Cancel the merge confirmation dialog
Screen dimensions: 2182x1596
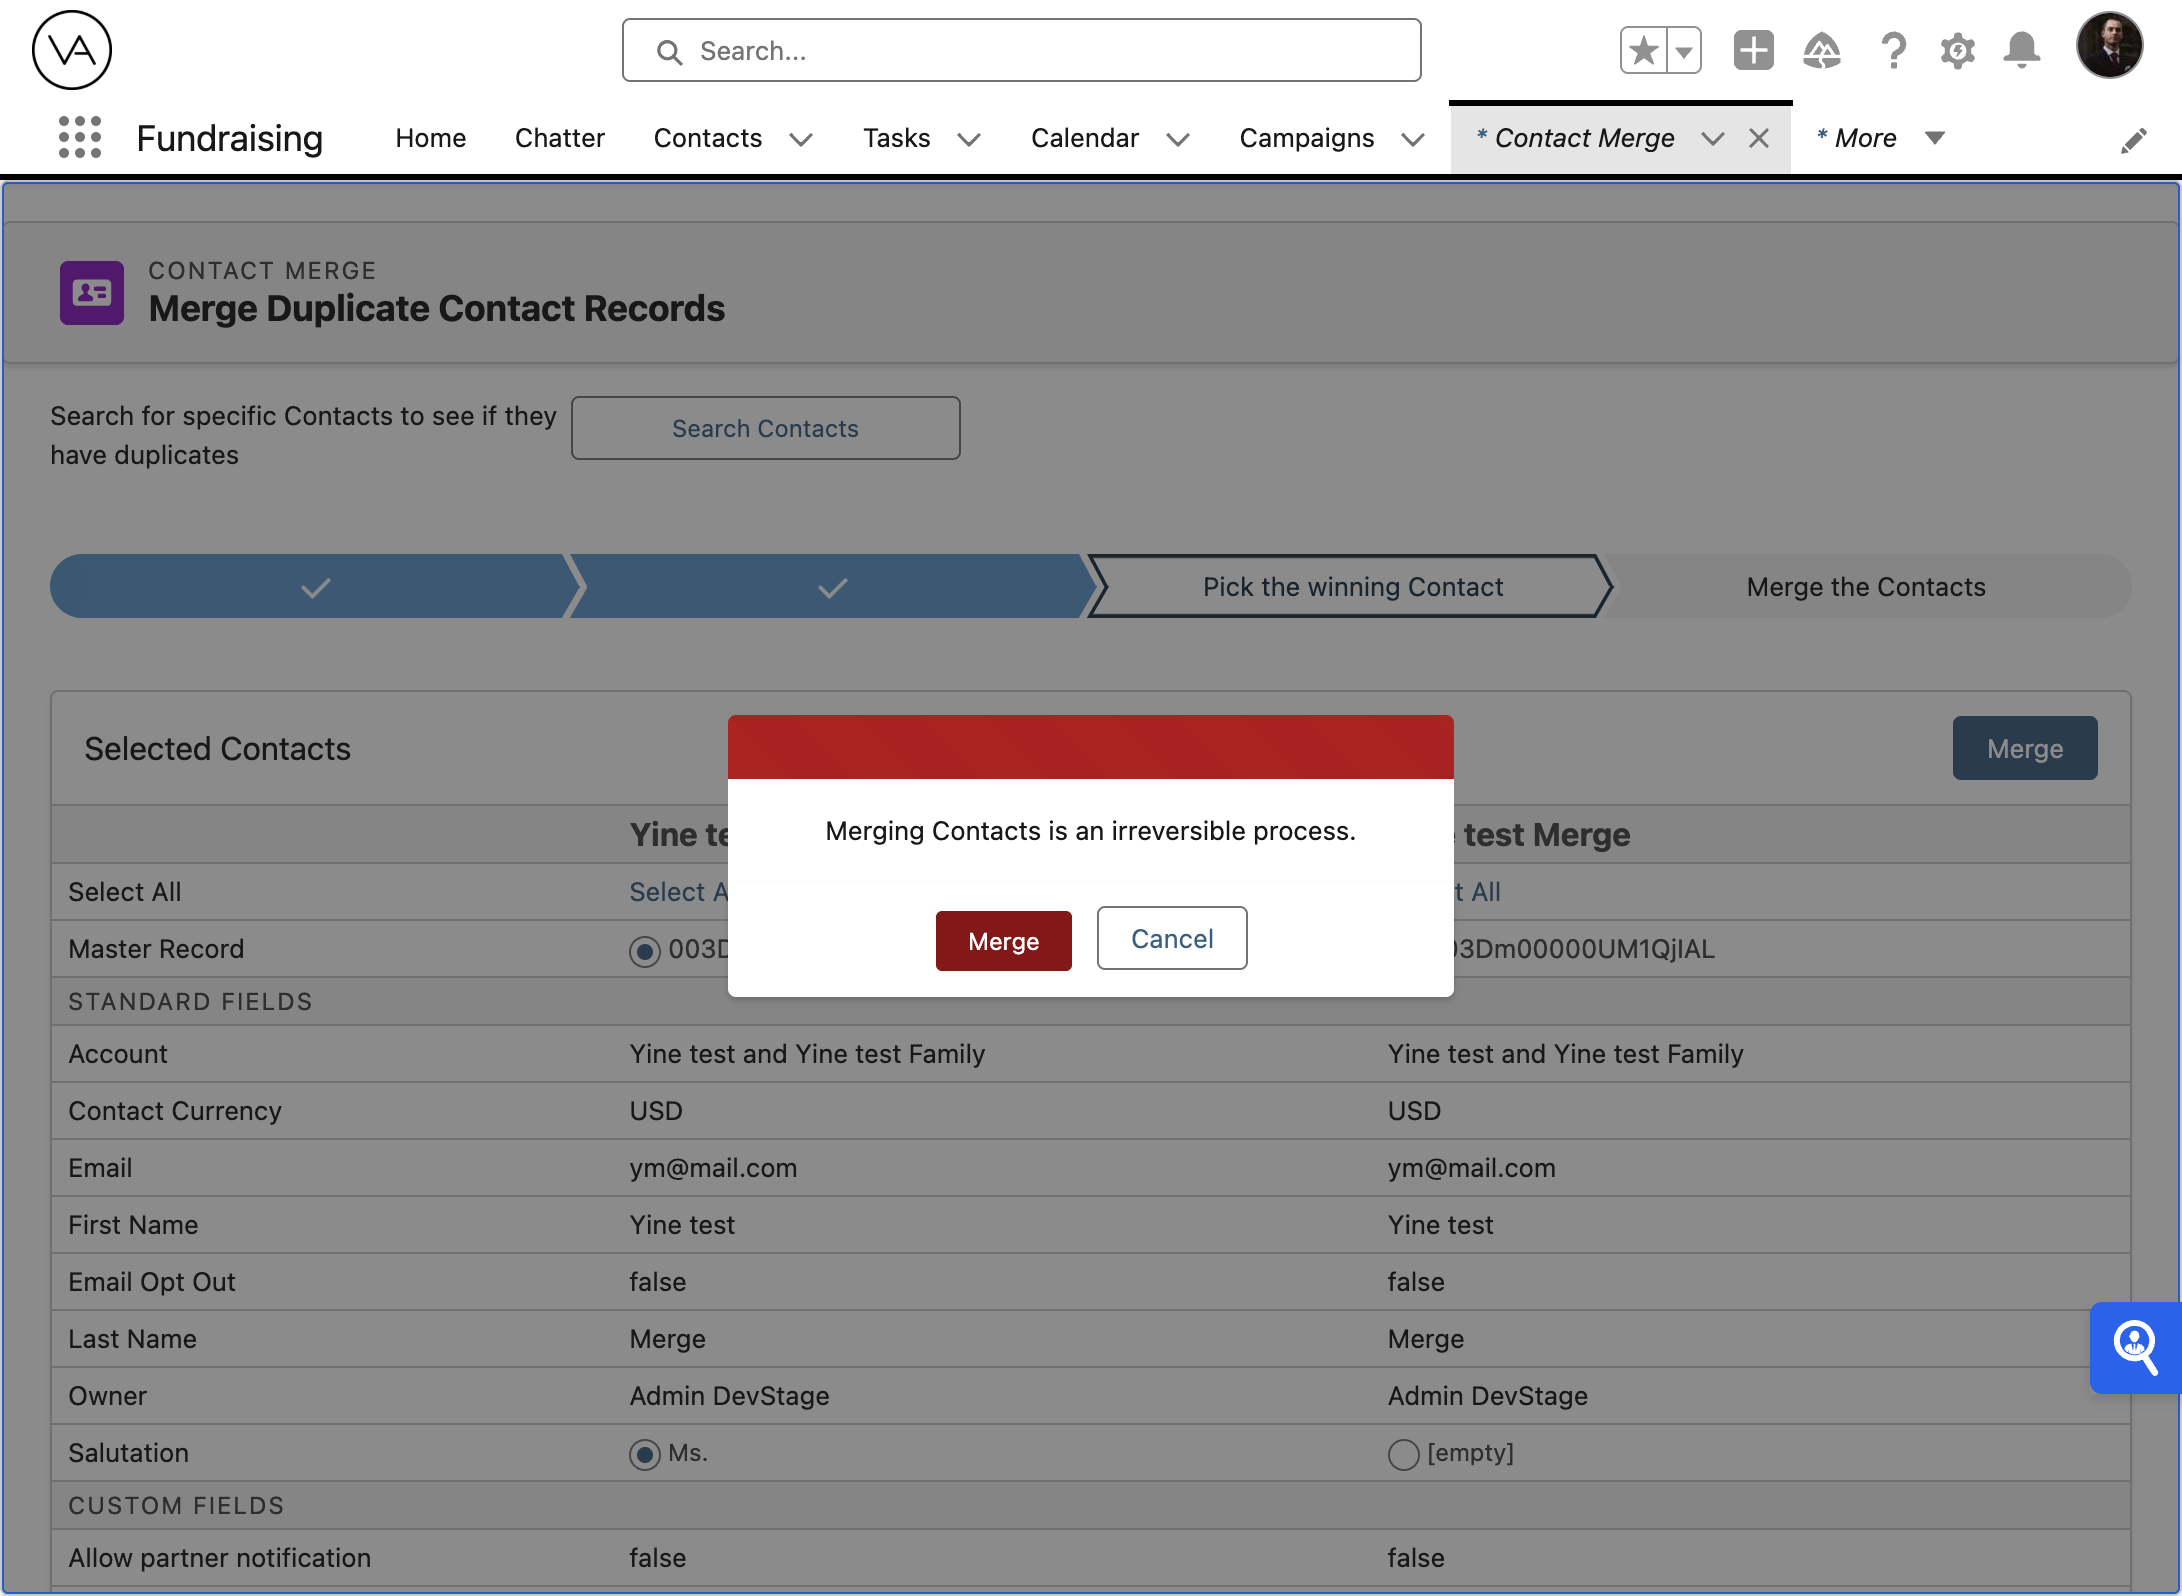click(x=1172, y=938)
